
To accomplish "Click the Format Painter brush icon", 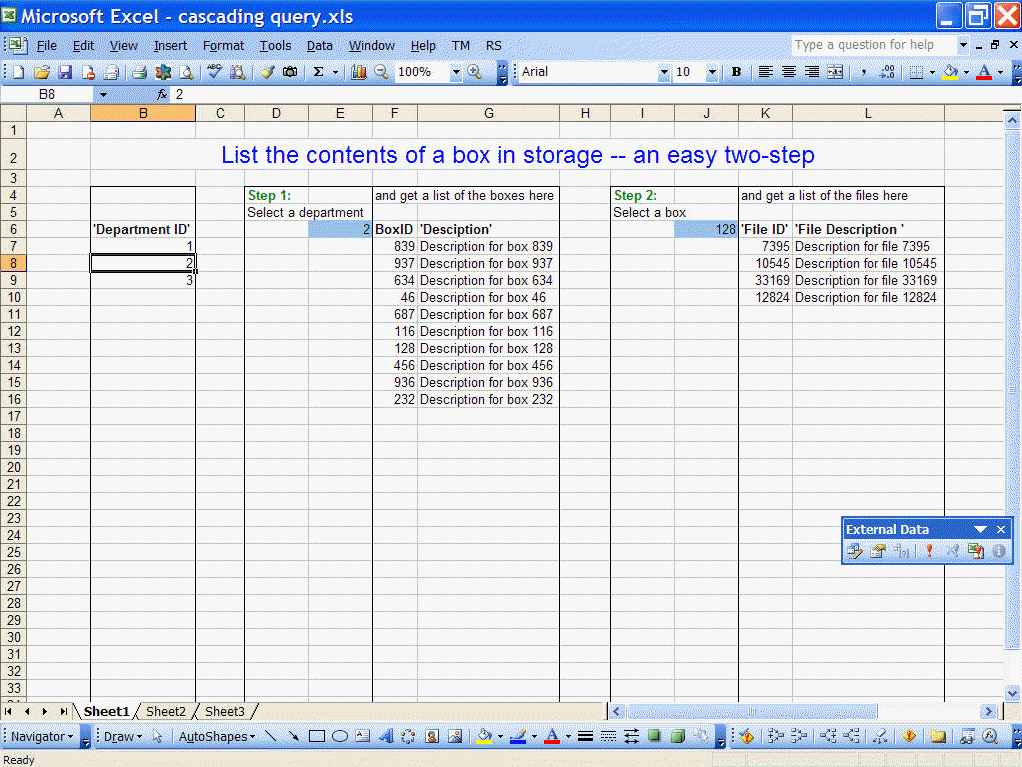I will 267,72.
